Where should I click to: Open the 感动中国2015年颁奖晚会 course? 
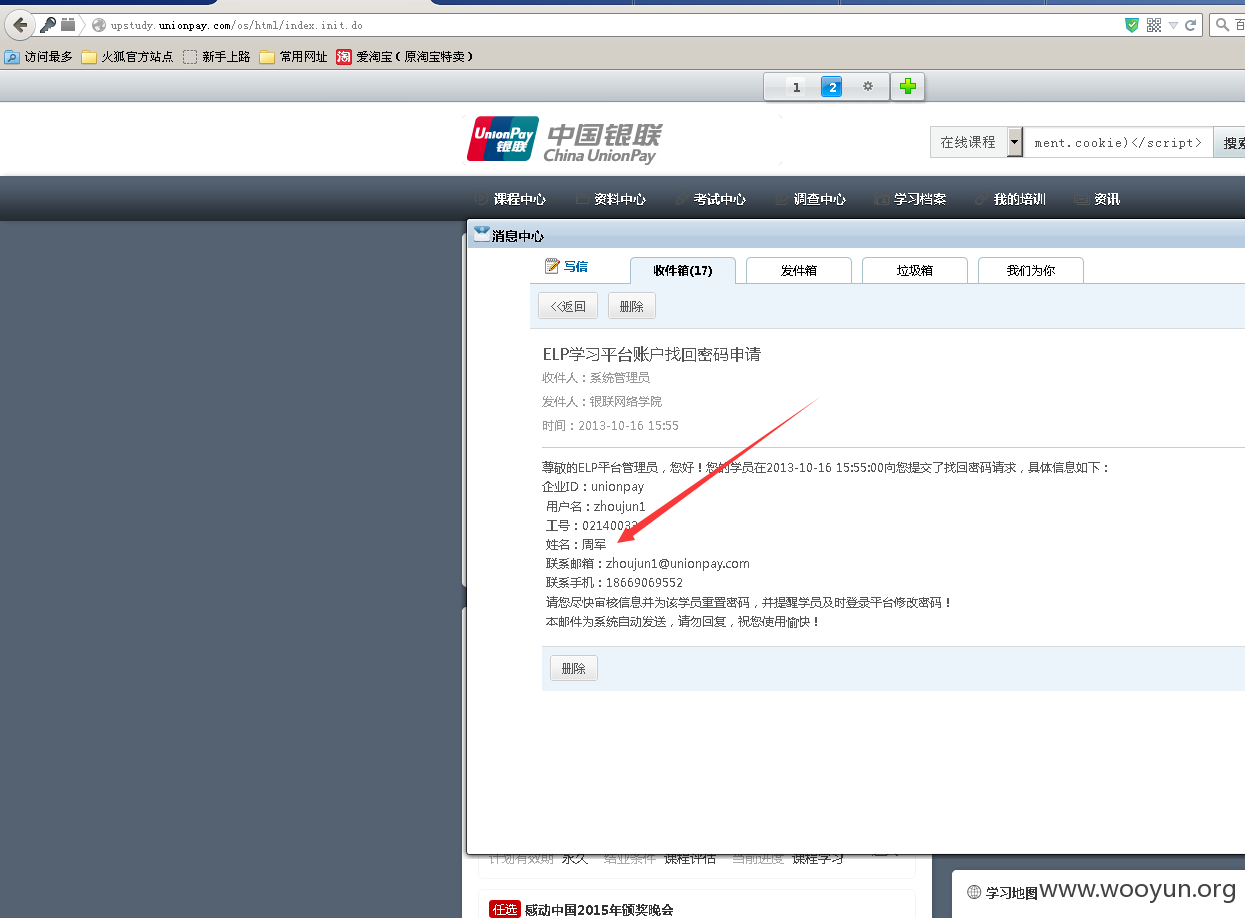(x=599, y=910)
